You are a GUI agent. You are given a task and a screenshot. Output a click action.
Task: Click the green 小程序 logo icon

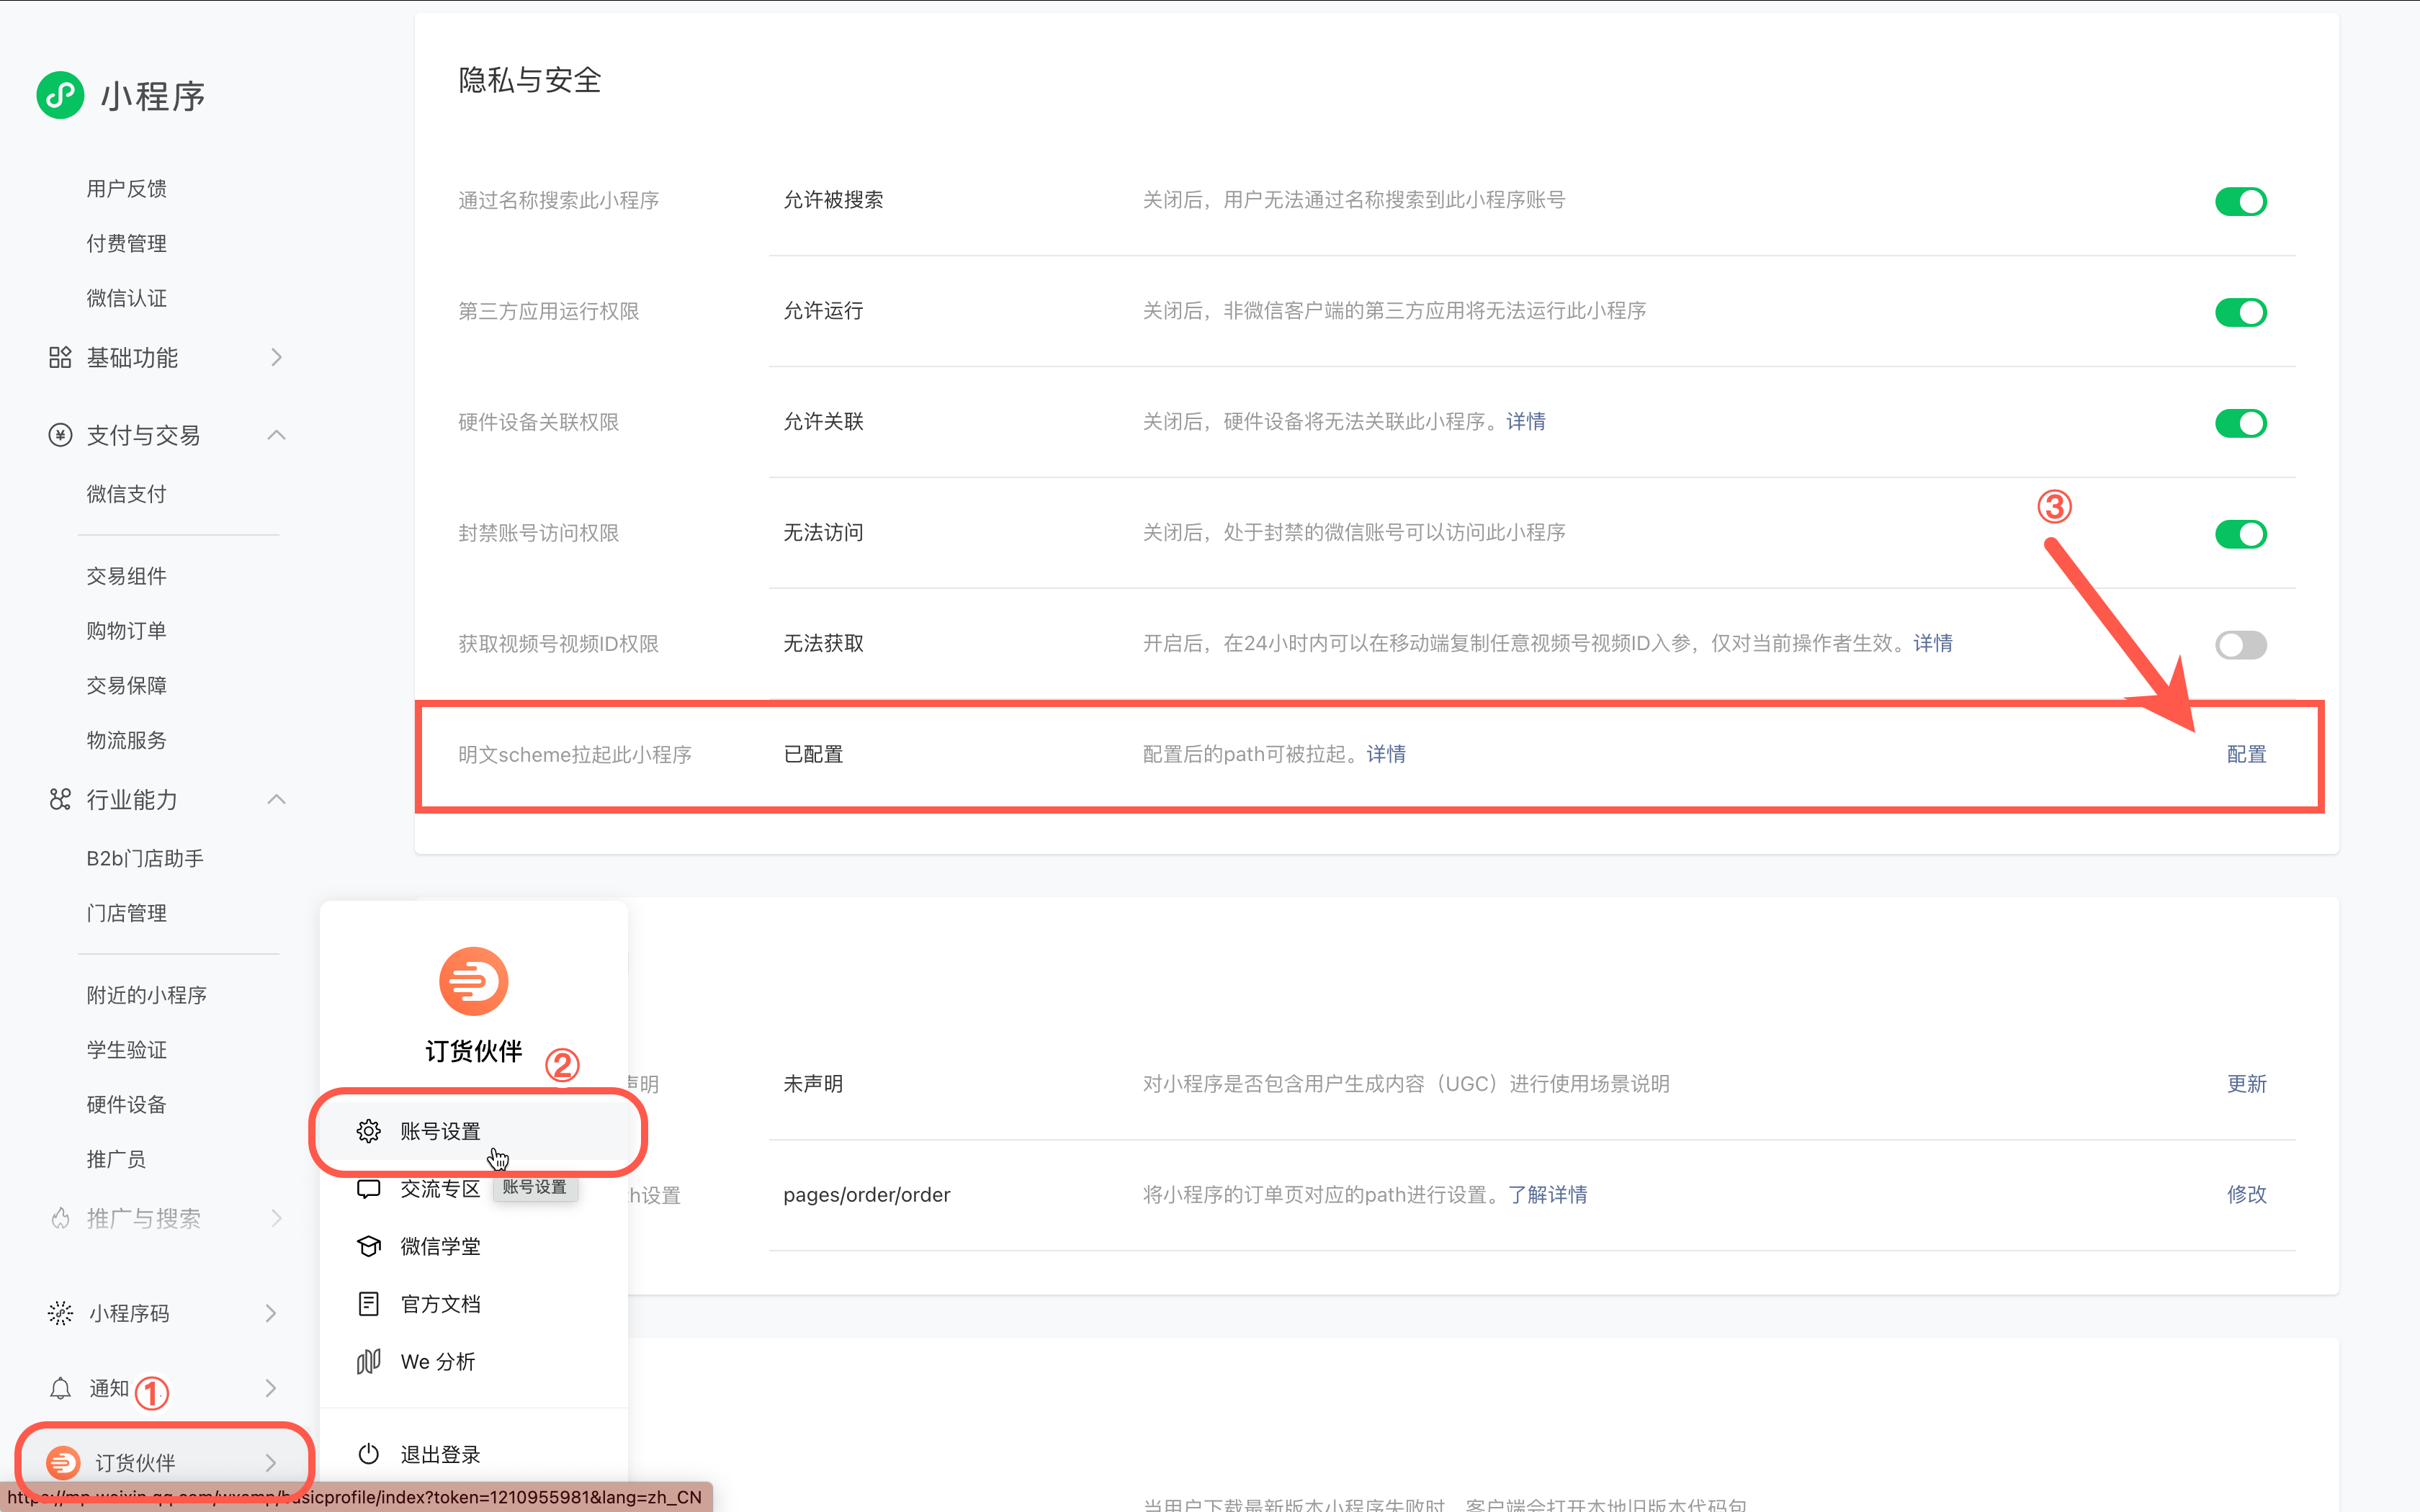click(60, 95)
